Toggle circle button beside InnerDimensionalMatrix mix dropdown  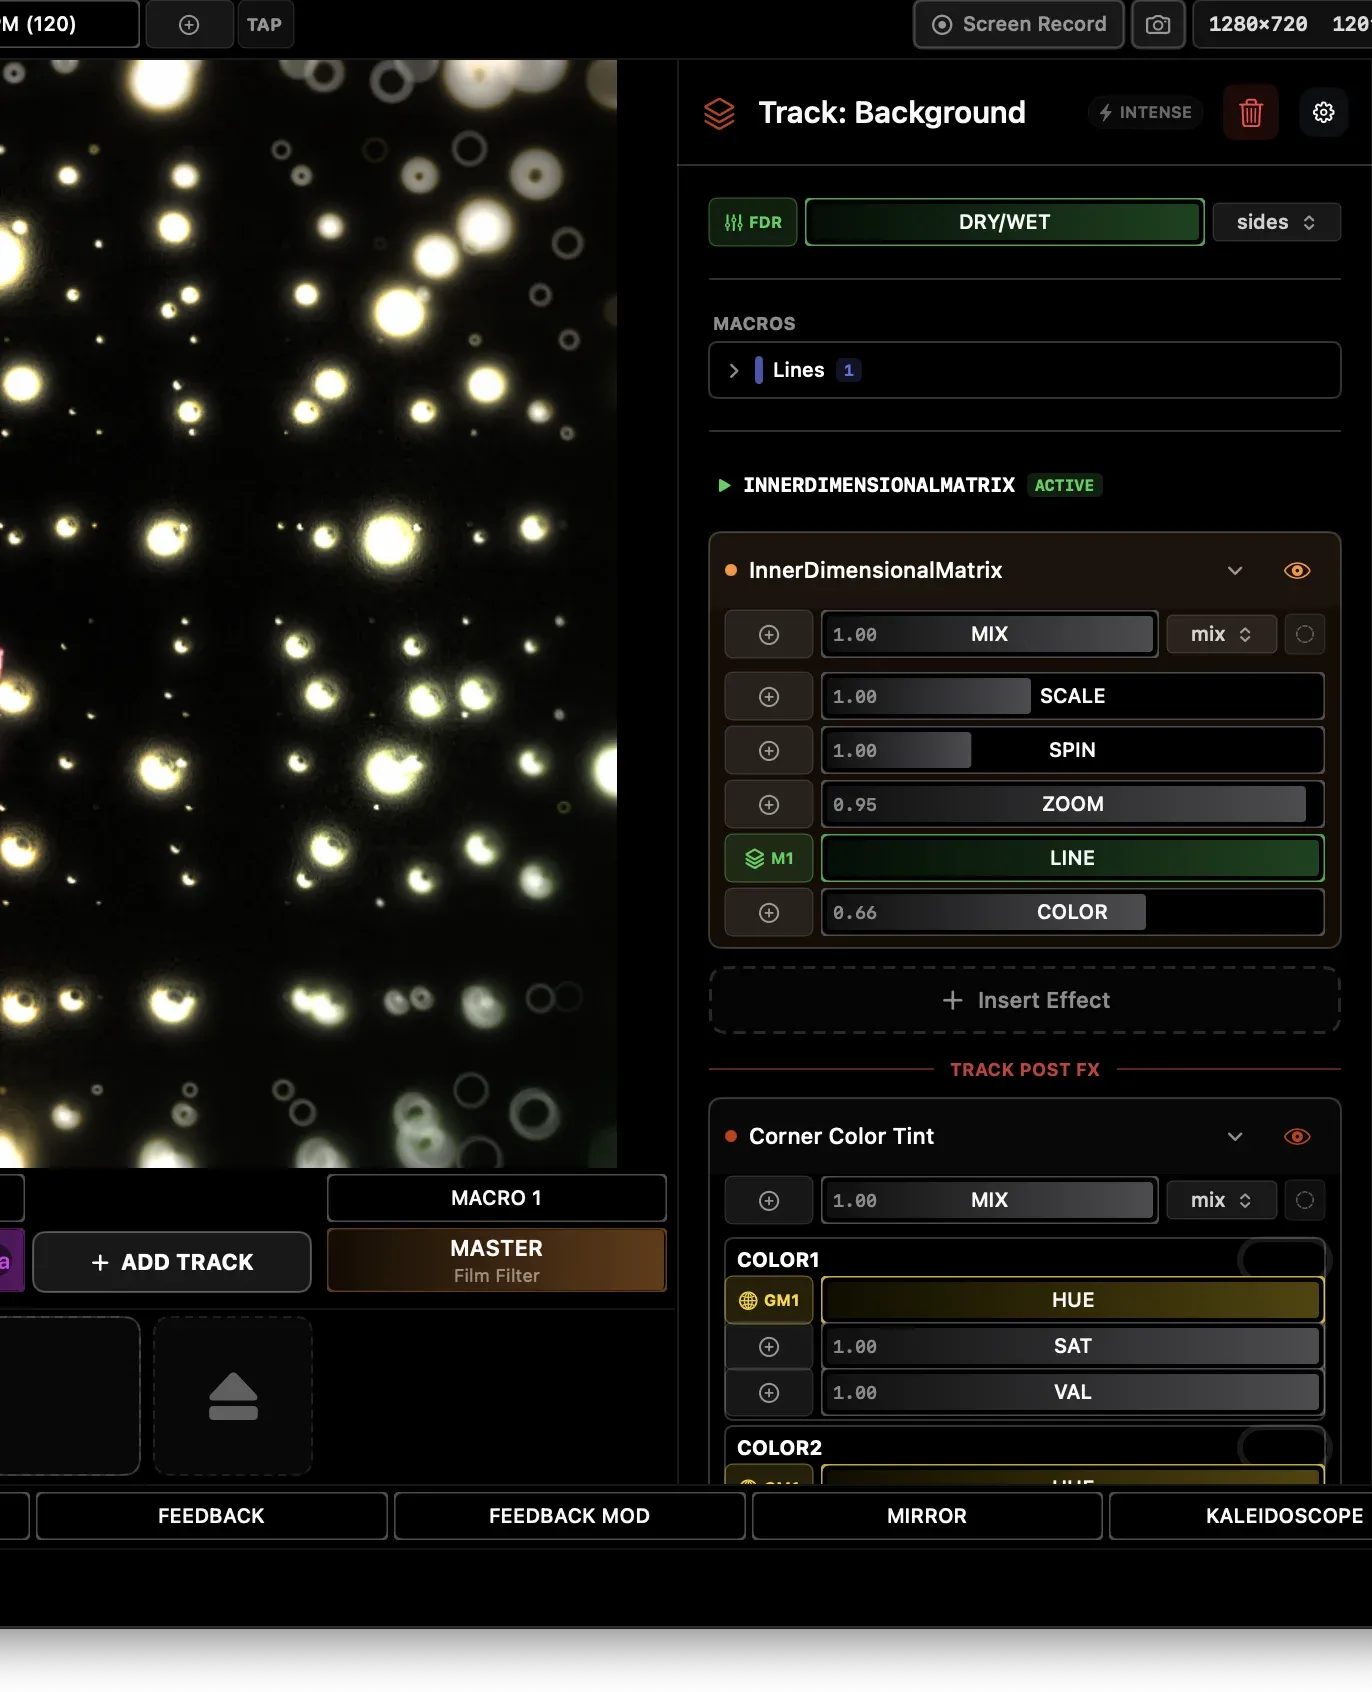pyautogui.click(x=1305, y=634)
